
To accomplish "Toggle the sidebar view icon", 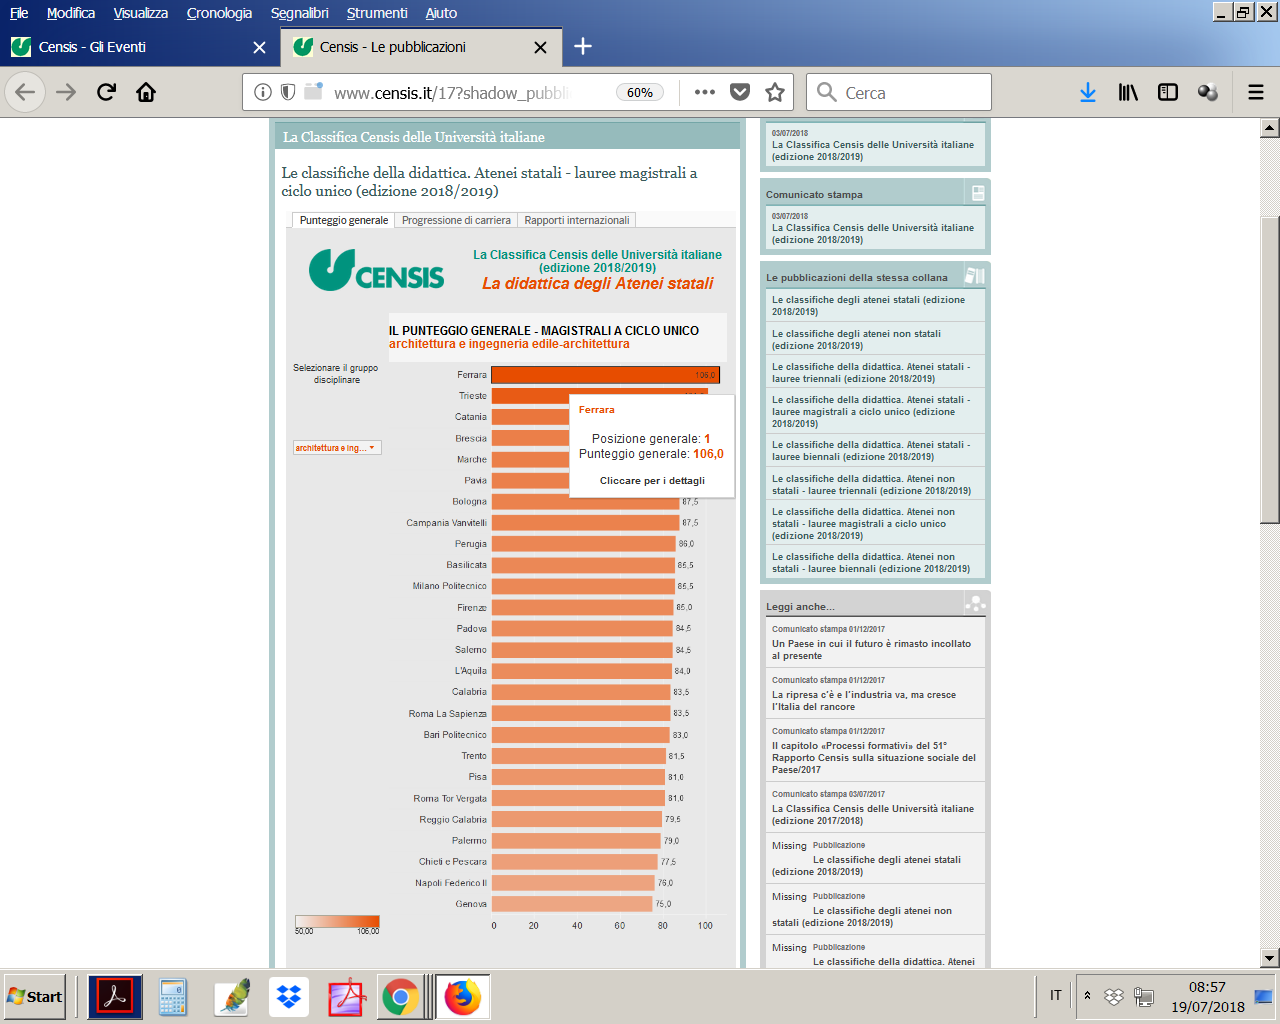I will click(1168, 92).
